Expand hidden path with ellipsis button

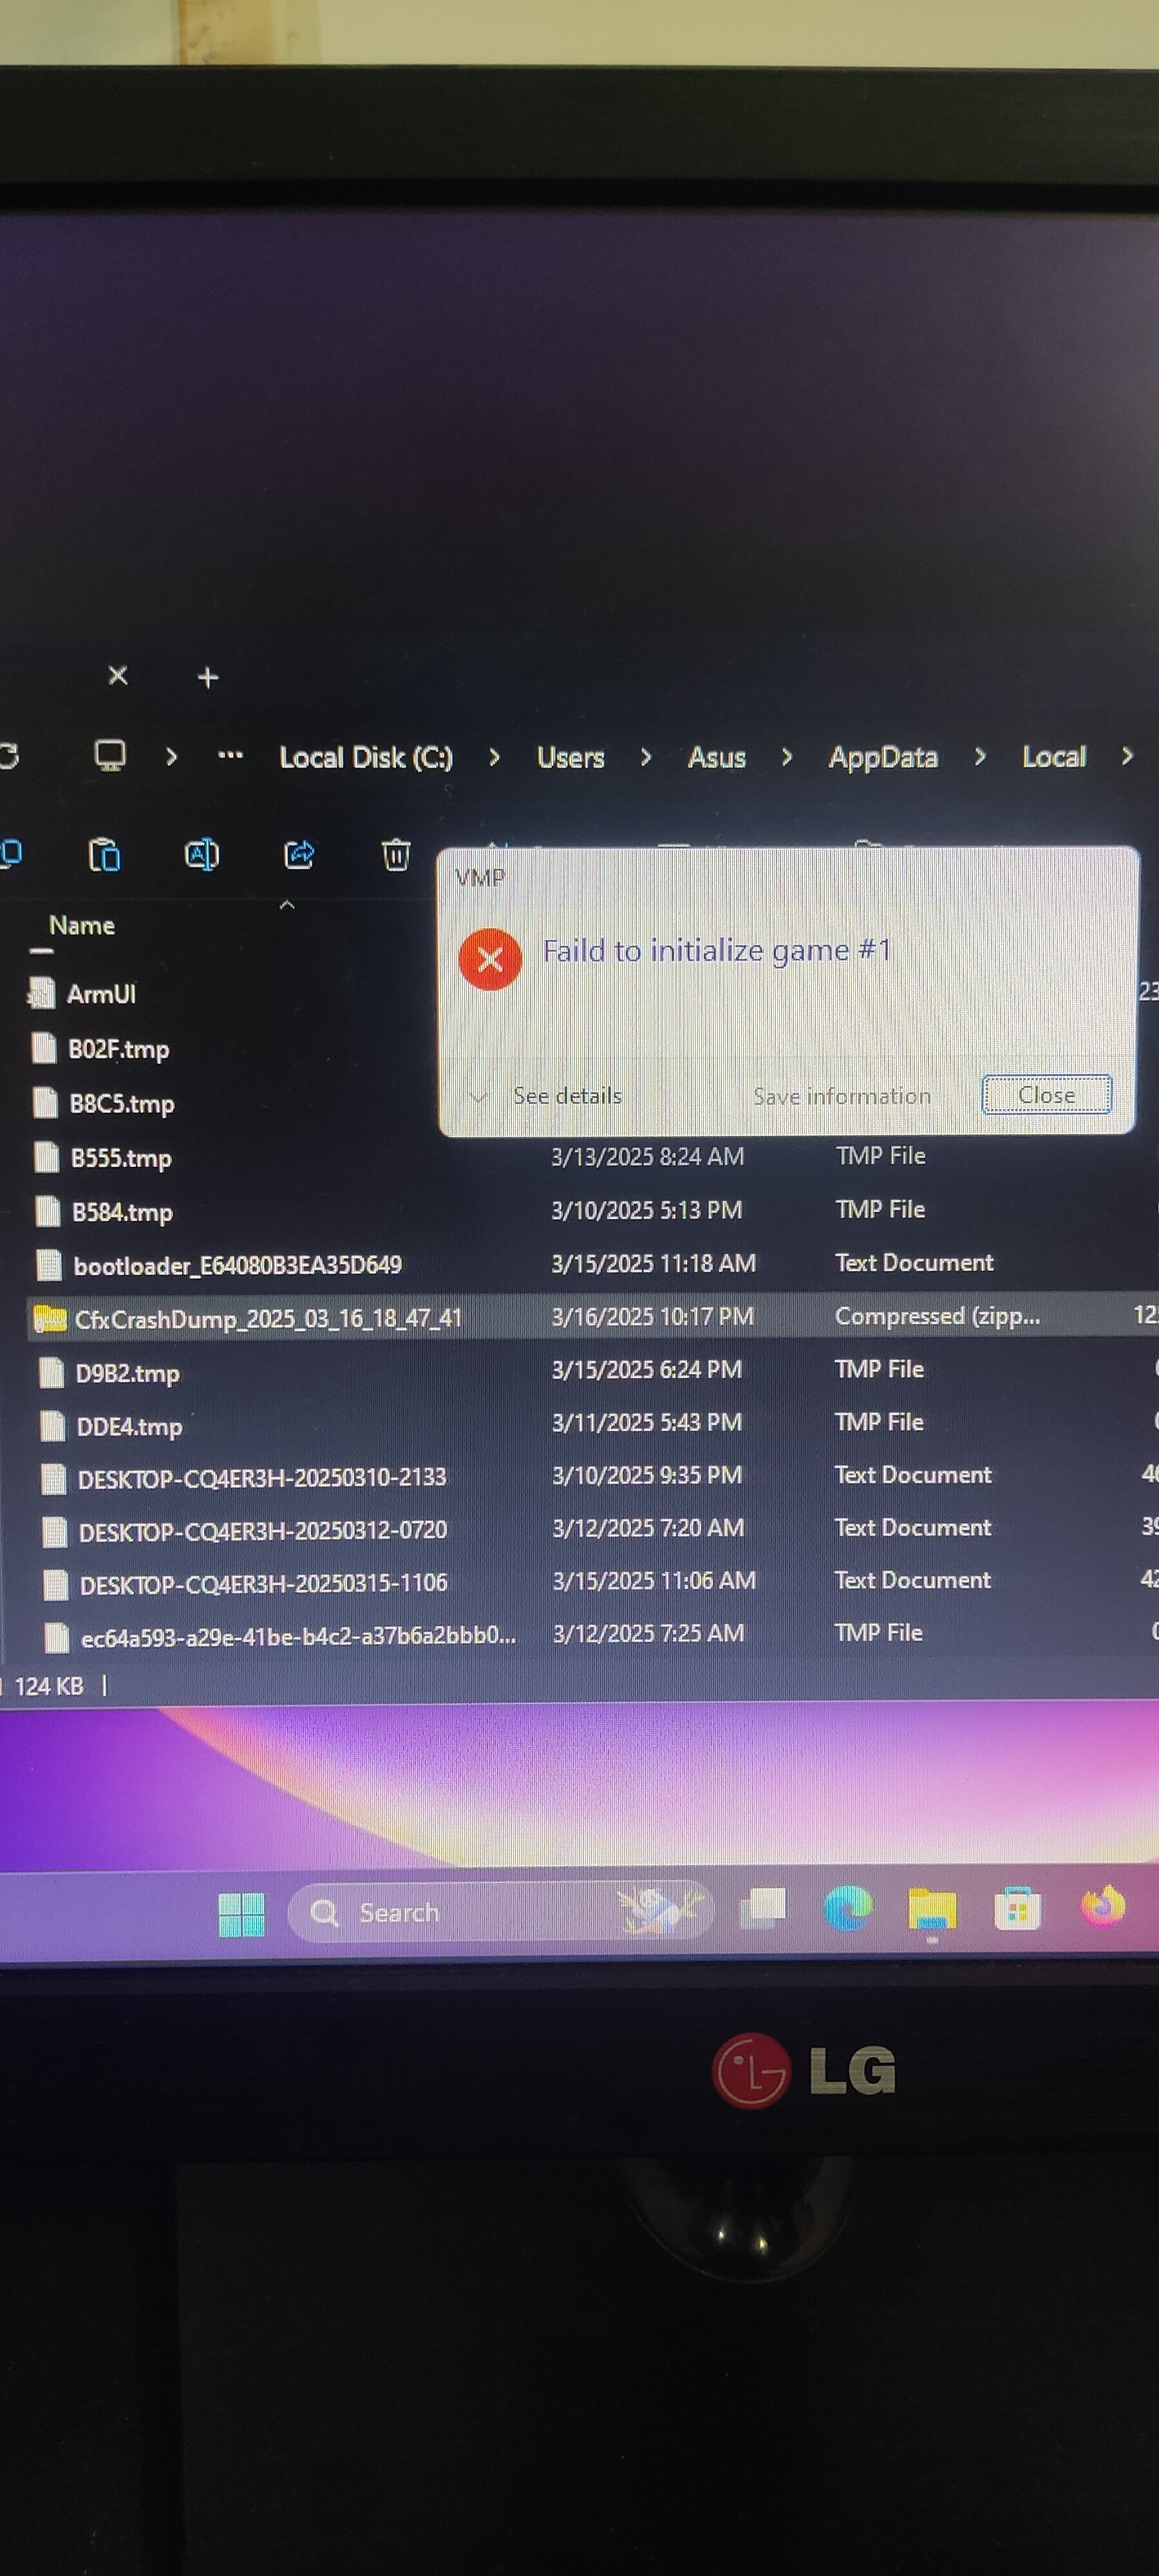(x=230, y=756)
